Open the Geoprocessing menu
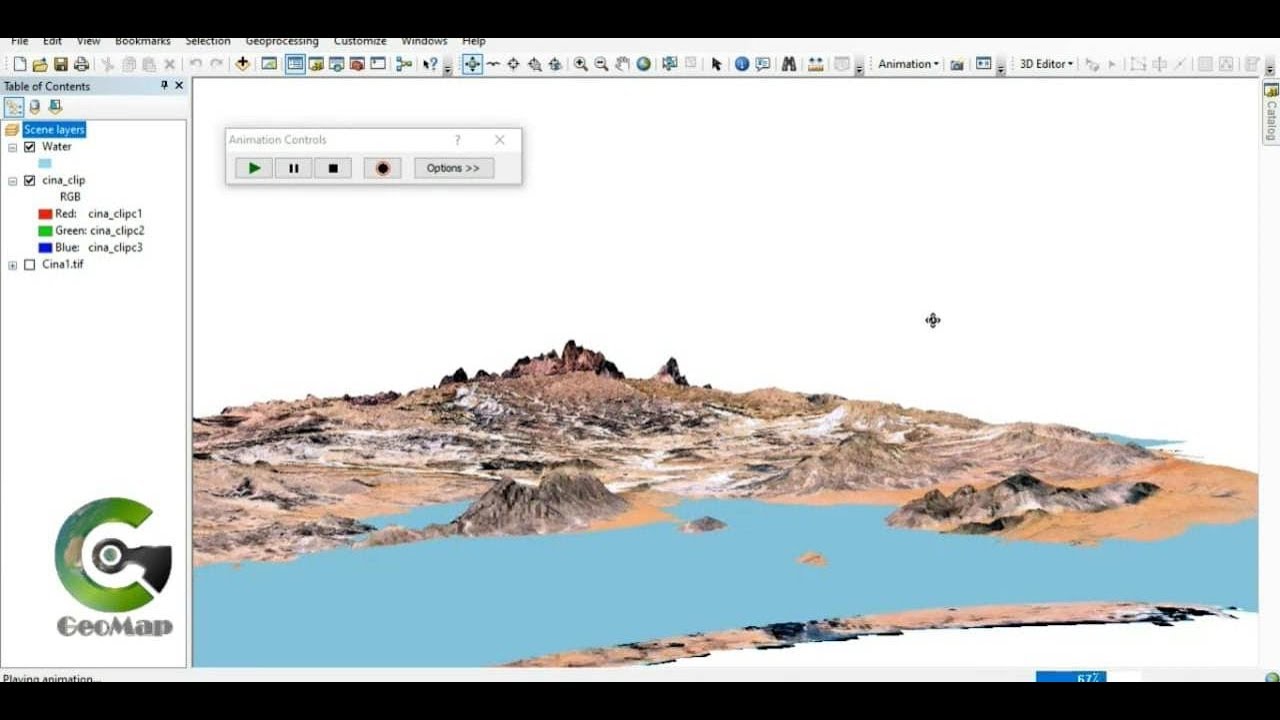The image size is (1280, 720). click(x=282, y=41)
